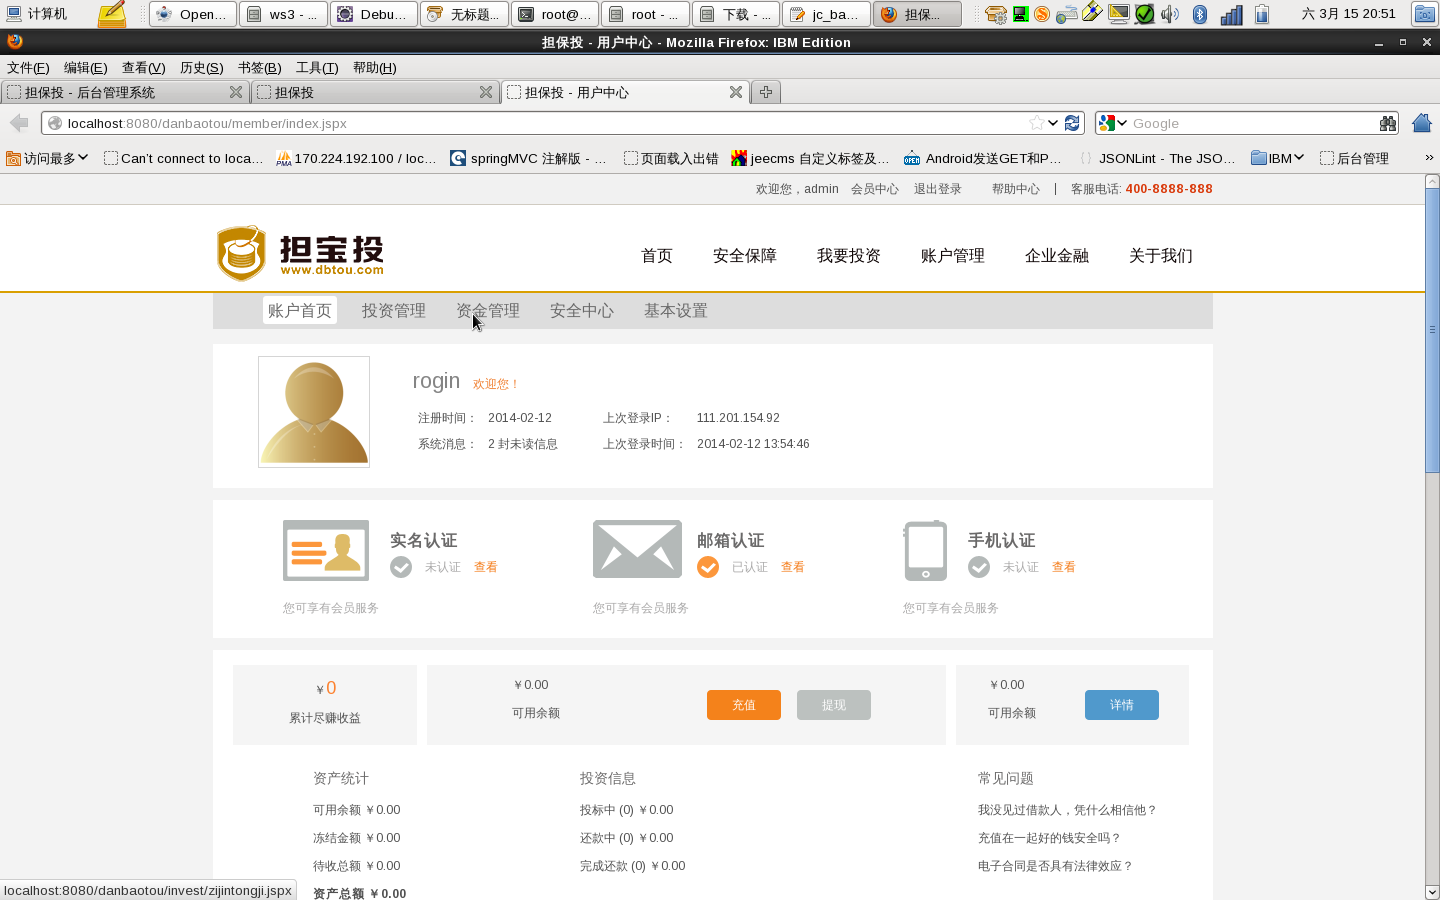Screen dimensions: 1440x900
Task: Click the Bluetooth tray icon
Action: point(1200,14)
